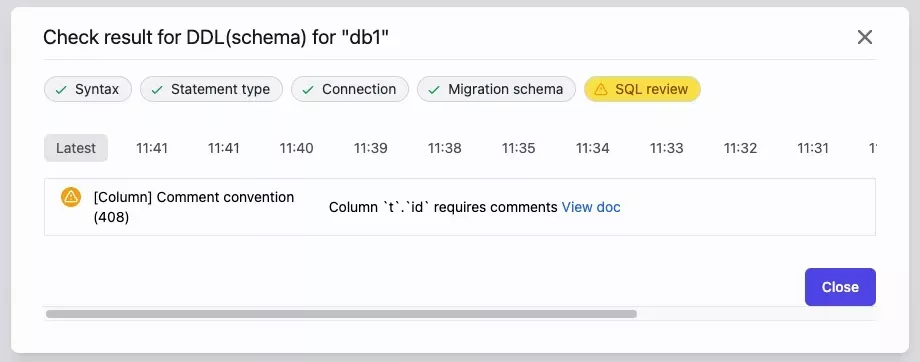Click the orange warning icon beside Comment convention
This screenshot has width=920, height=362.
[x=71, y=197]
